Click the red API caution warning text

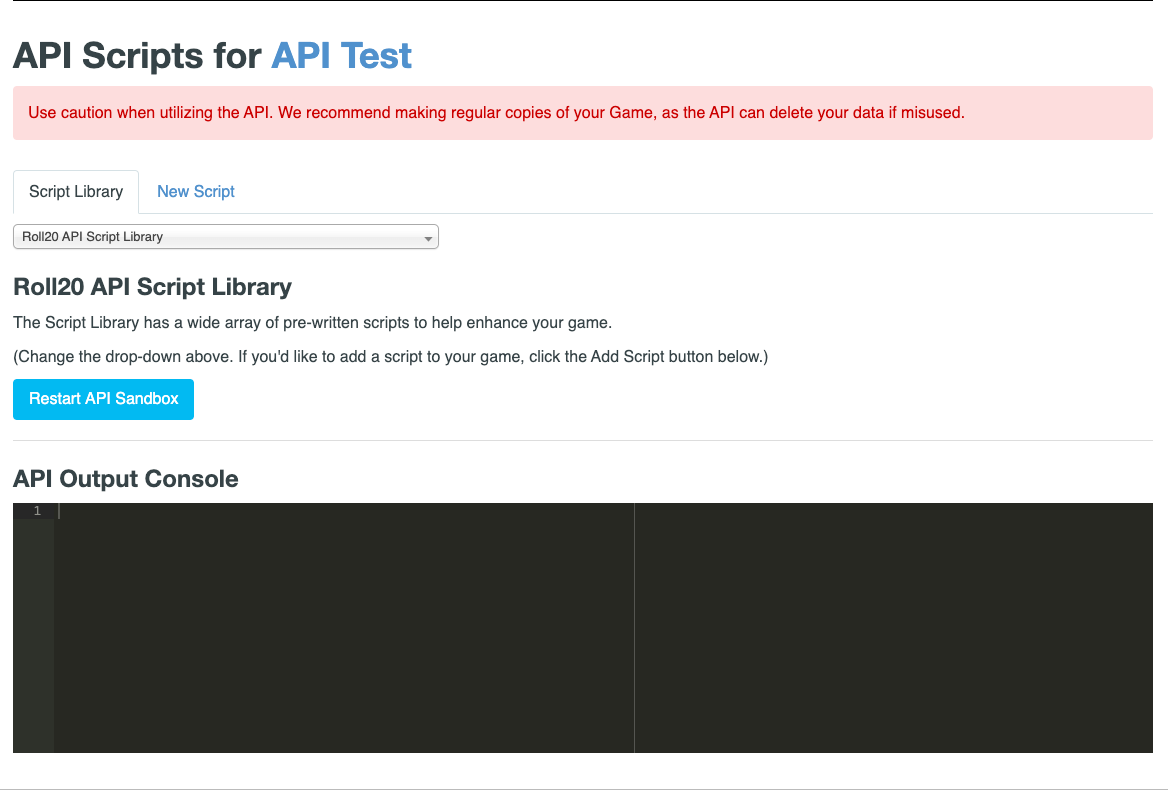point(496,112)
